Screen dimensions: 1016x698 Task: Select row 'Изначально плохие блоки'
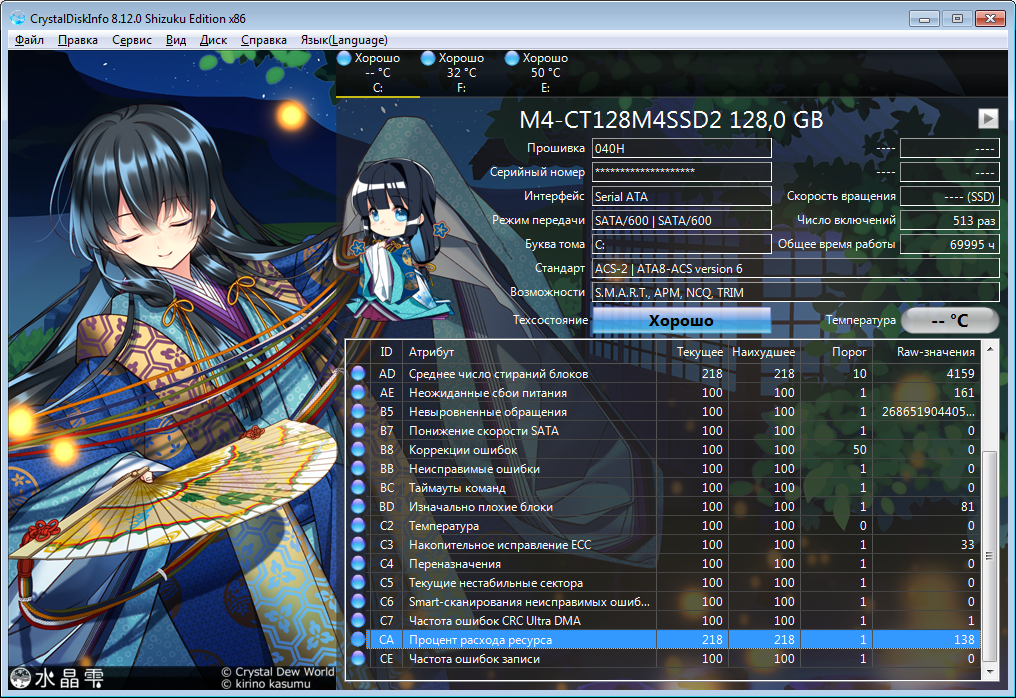click(664, 506)
